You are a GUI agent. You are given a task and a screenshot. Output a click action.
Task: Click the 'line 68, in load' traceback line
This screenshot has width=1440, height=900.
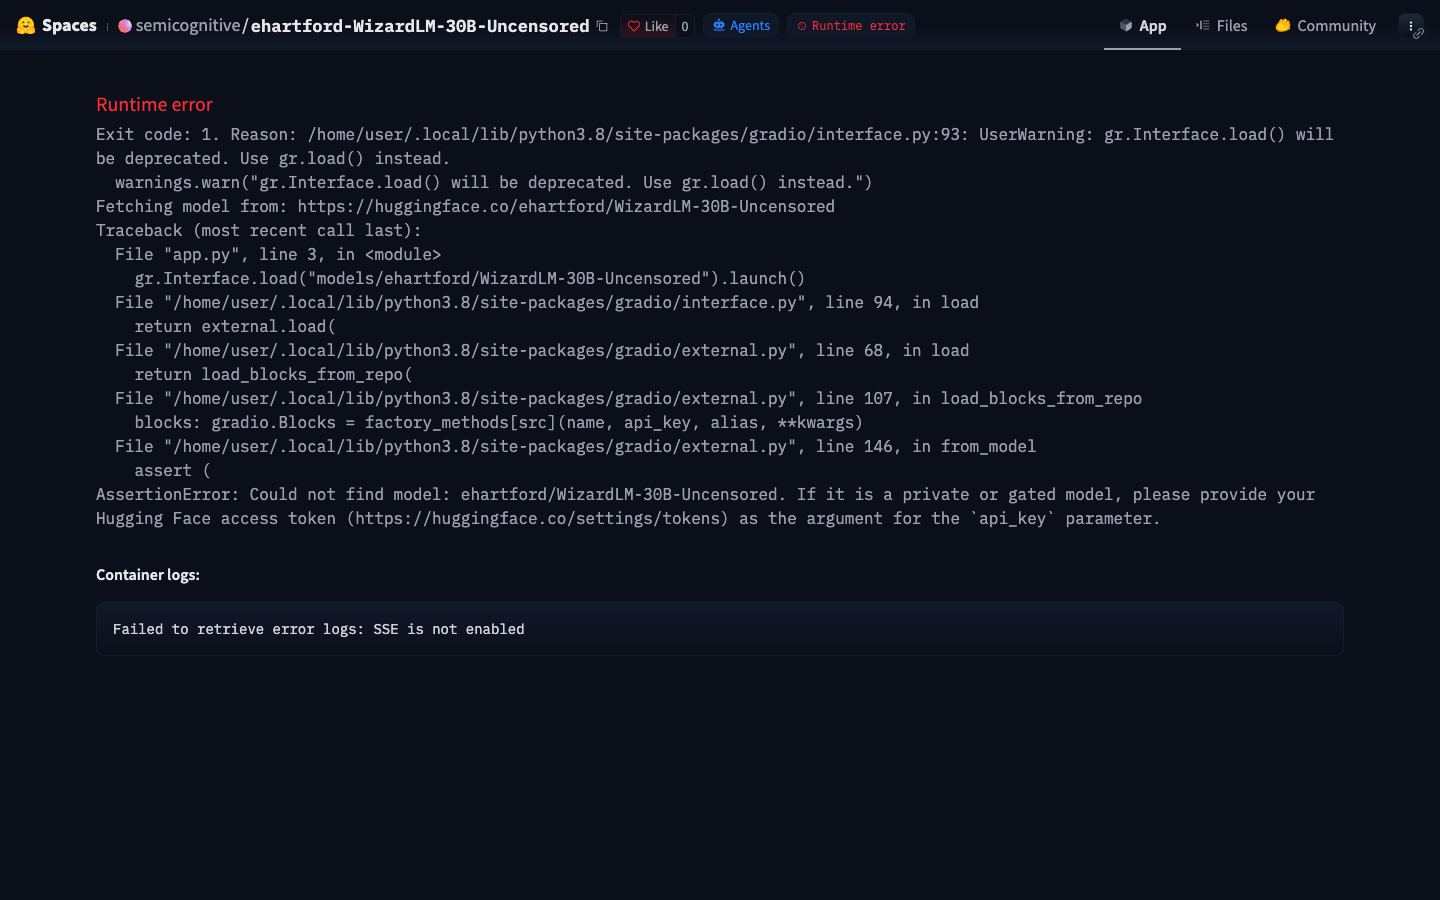pyautogui.click(x=542, y=350)
